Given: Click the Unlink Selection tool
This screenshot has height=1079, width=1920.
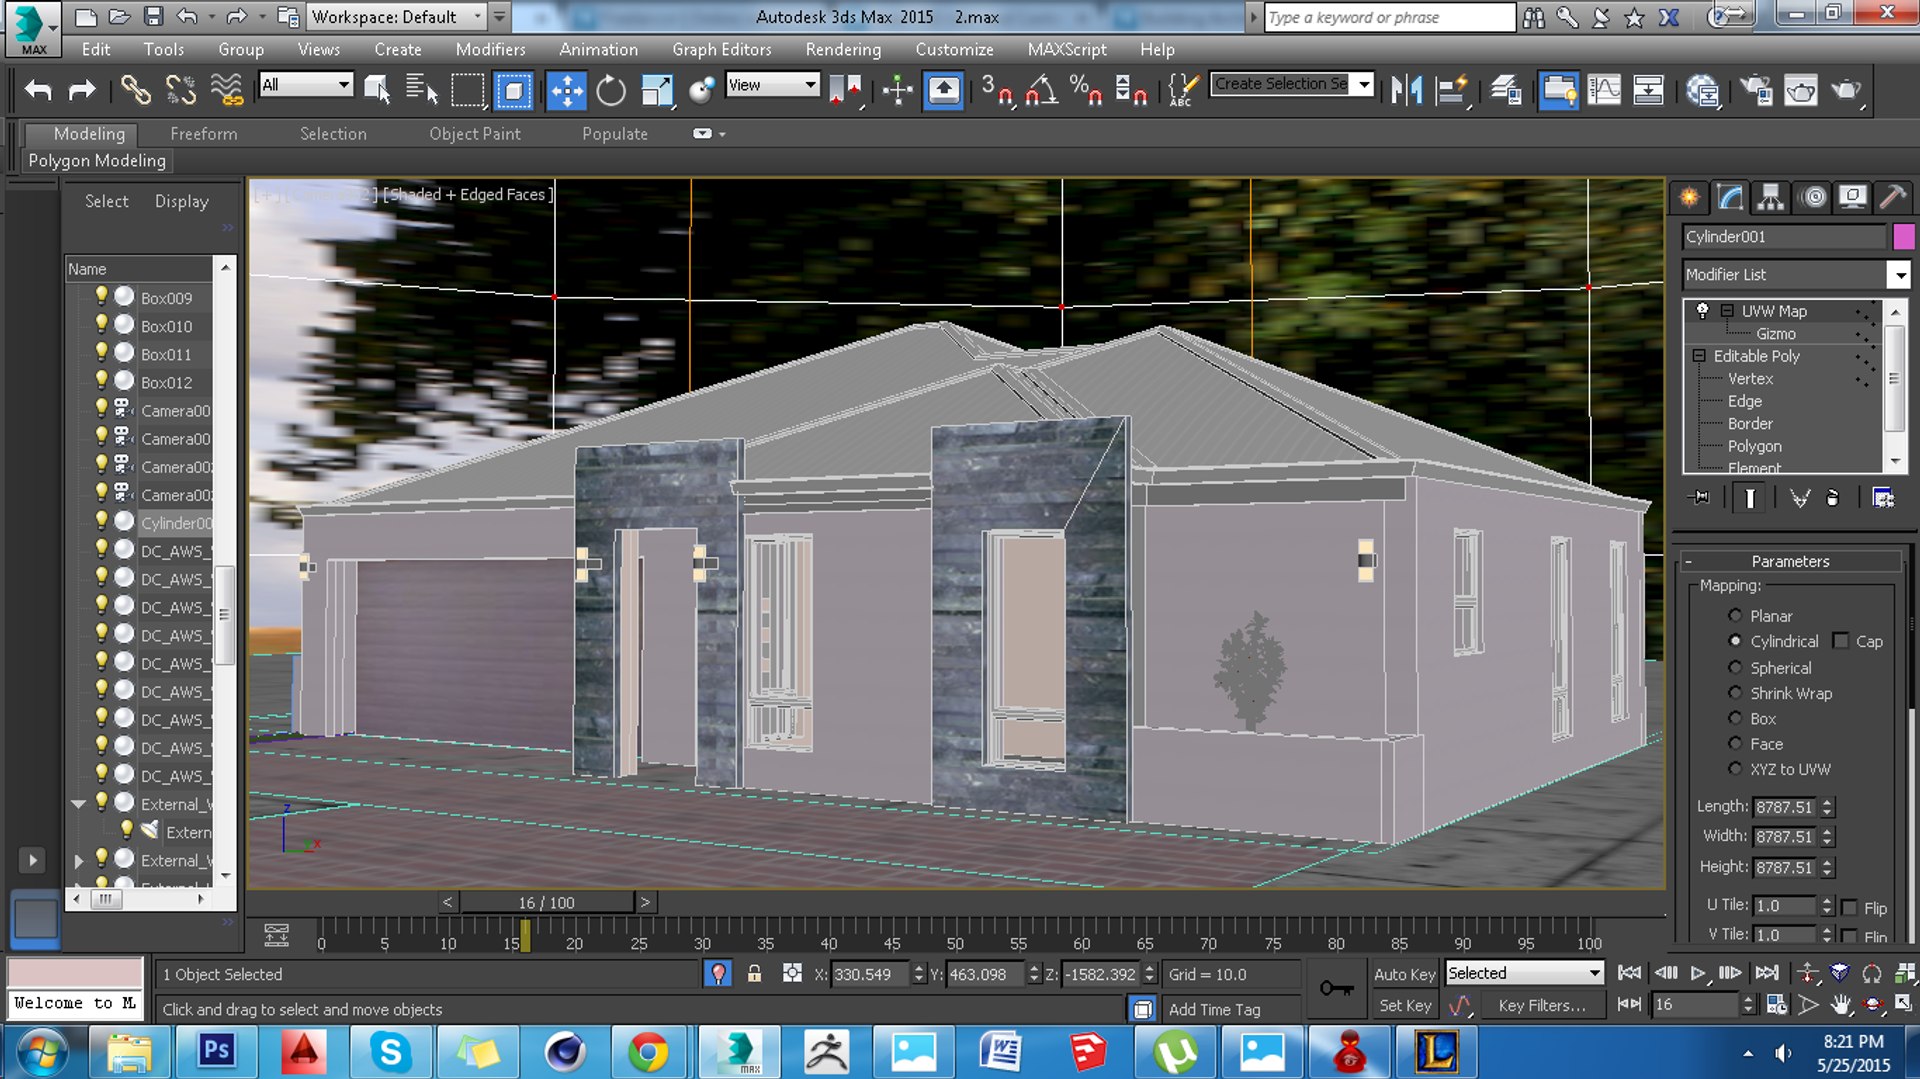Looking at the screenshot, I should click(x=181, y=91).
